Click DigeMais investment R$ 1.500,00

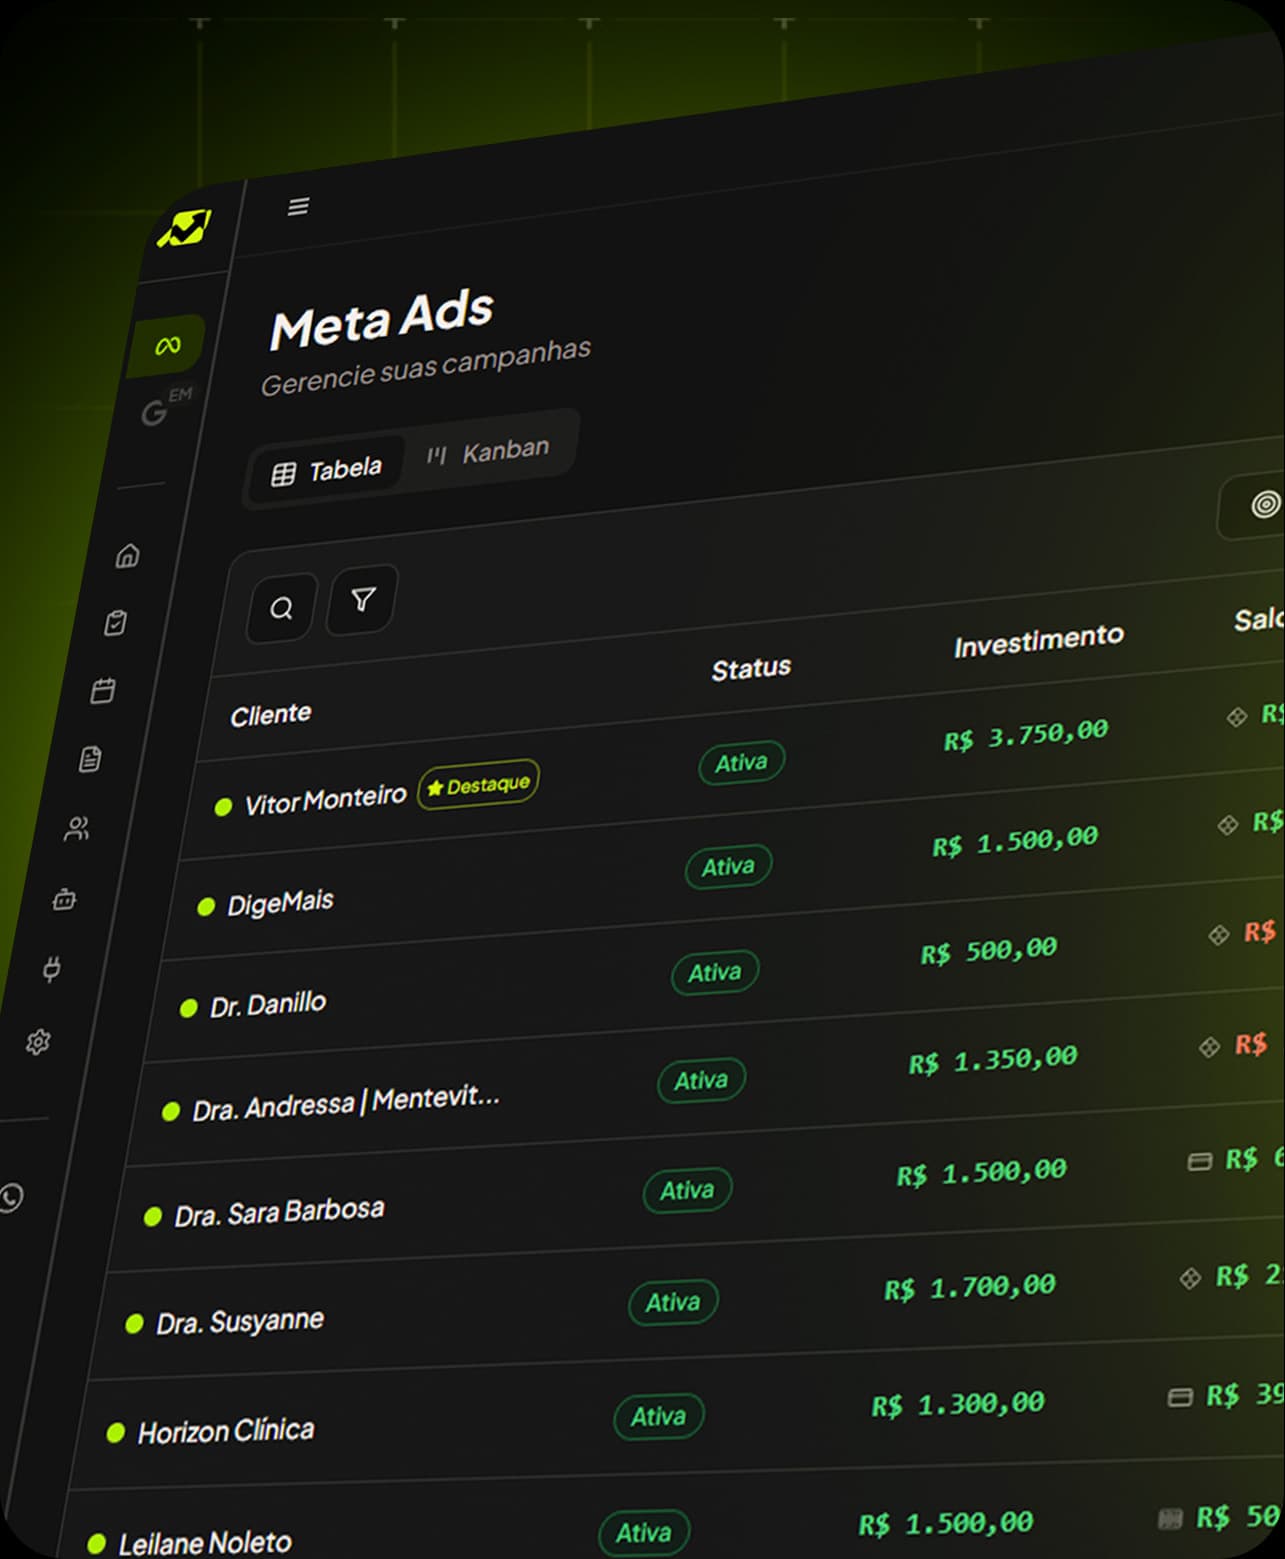[1015, 842]
